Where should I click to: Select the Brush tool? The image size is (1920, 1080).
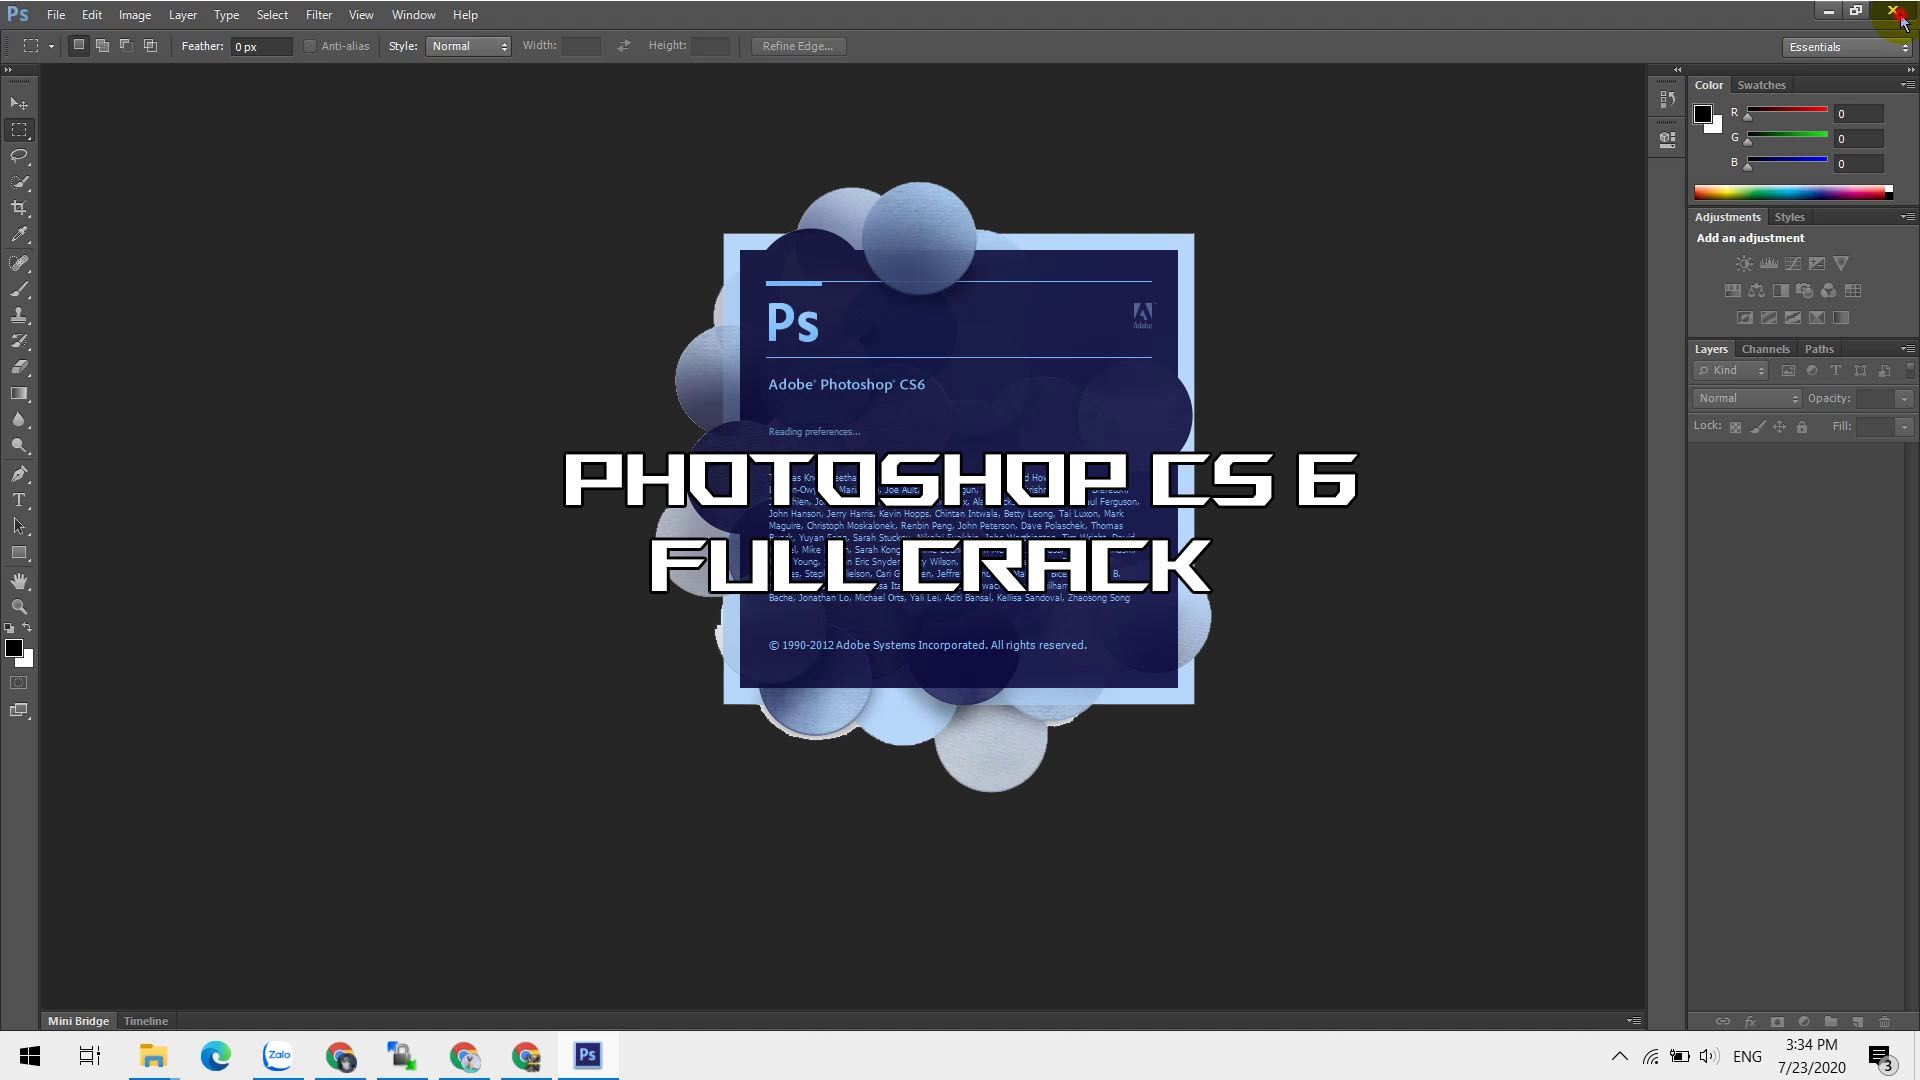(x=20, y=287)
